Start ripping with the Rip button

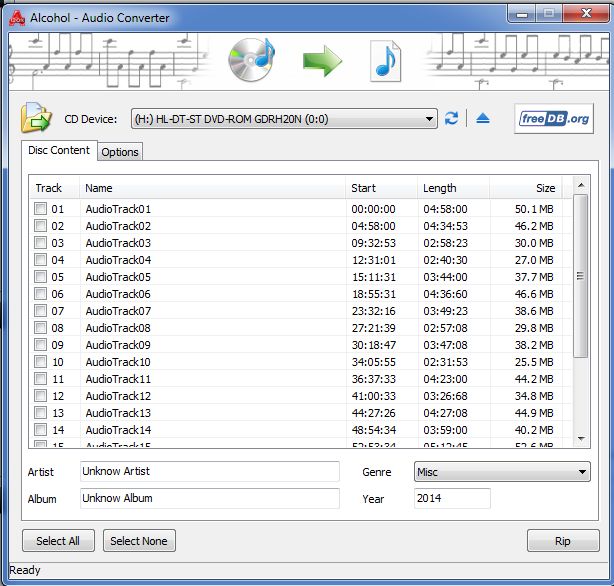coord(563,541)
